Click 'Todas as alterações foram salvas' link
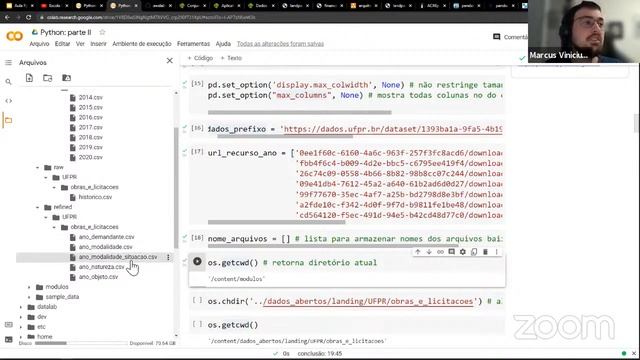The width and height of the screenshot is (640, 360). tap(280, 44)
